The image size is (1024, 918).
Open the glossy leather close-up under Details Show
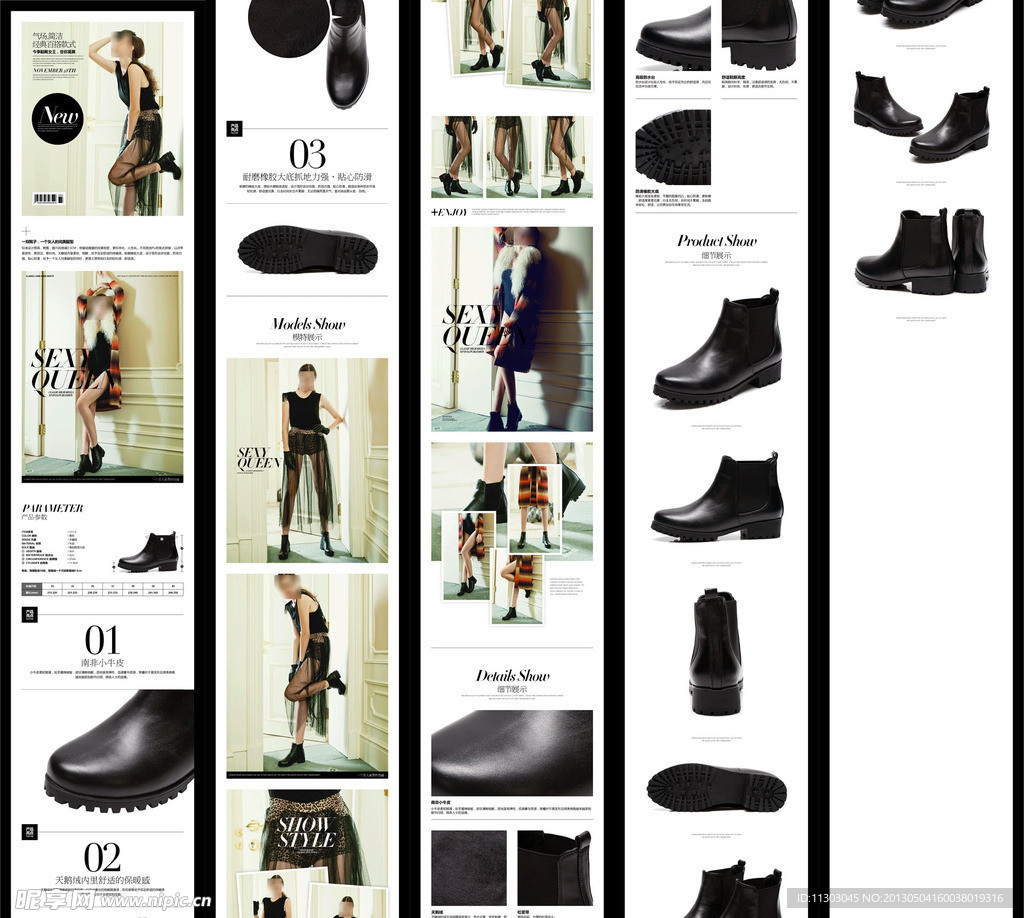tap(512, 753)
